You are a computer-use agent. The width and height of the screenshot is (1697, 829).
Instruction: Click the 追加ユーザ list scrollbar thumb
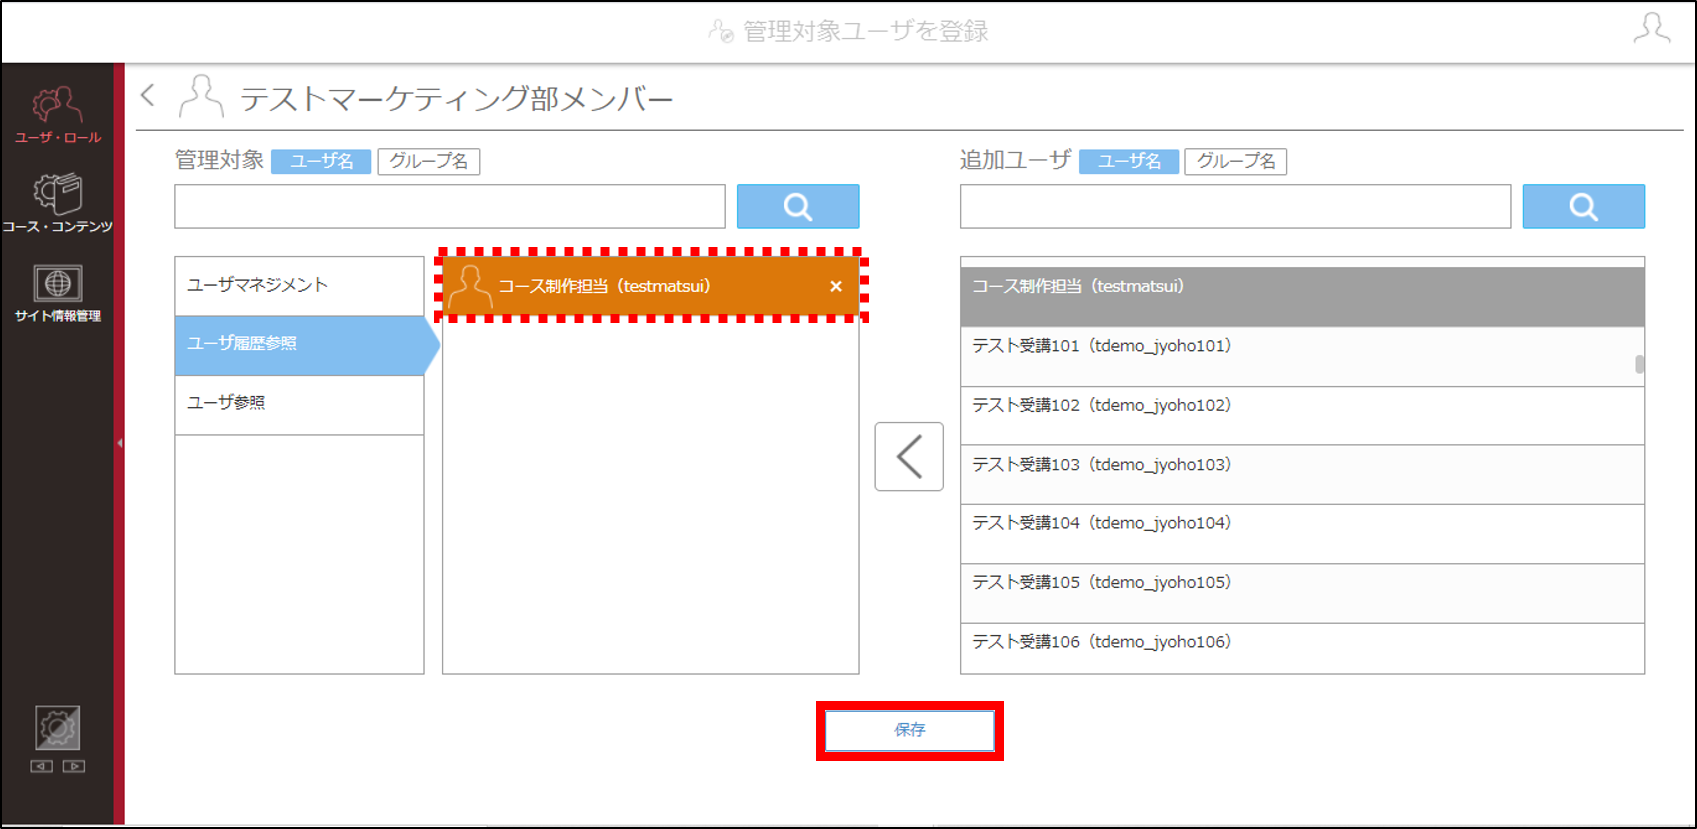coord(1639,364)
